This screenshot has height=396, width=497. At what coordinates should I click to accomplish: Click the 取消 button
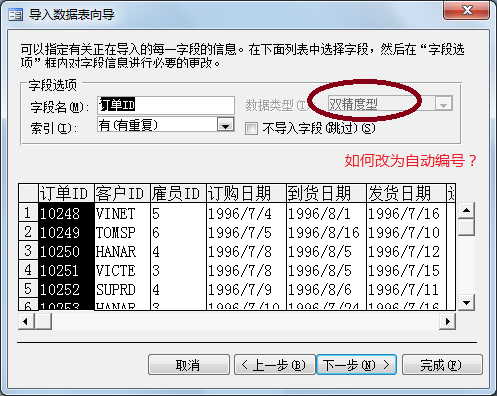(189, 365)
